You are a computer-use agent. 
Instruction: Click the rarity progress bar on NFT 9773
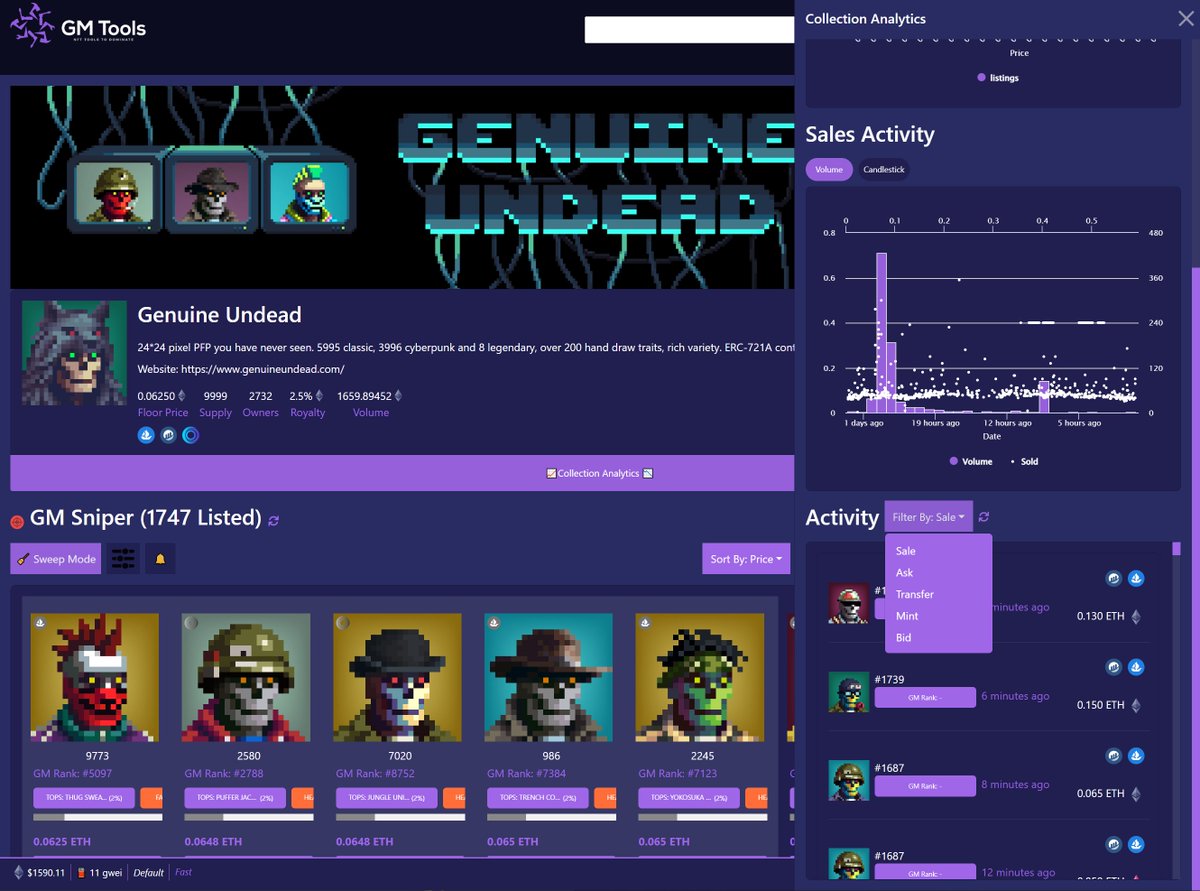click(97, 817)
